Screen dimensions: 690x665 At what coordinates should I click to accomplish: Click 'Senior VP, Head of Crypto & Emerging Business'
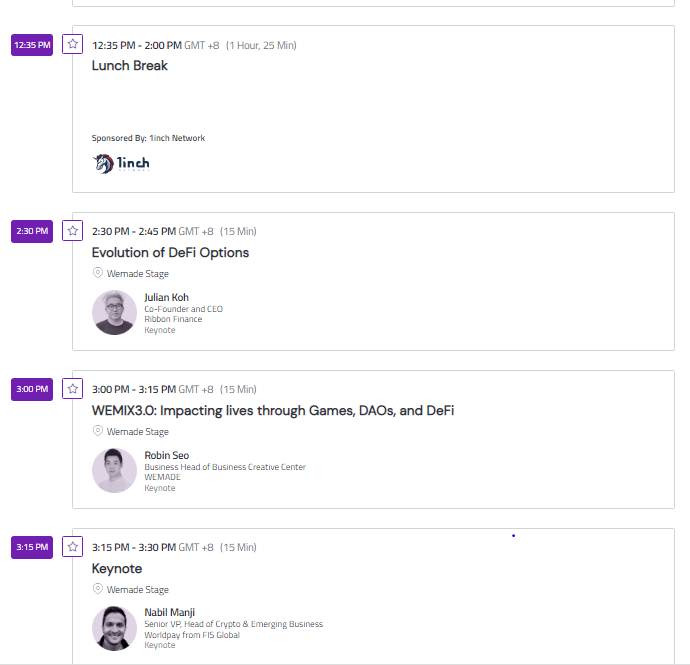pos(234,624)
